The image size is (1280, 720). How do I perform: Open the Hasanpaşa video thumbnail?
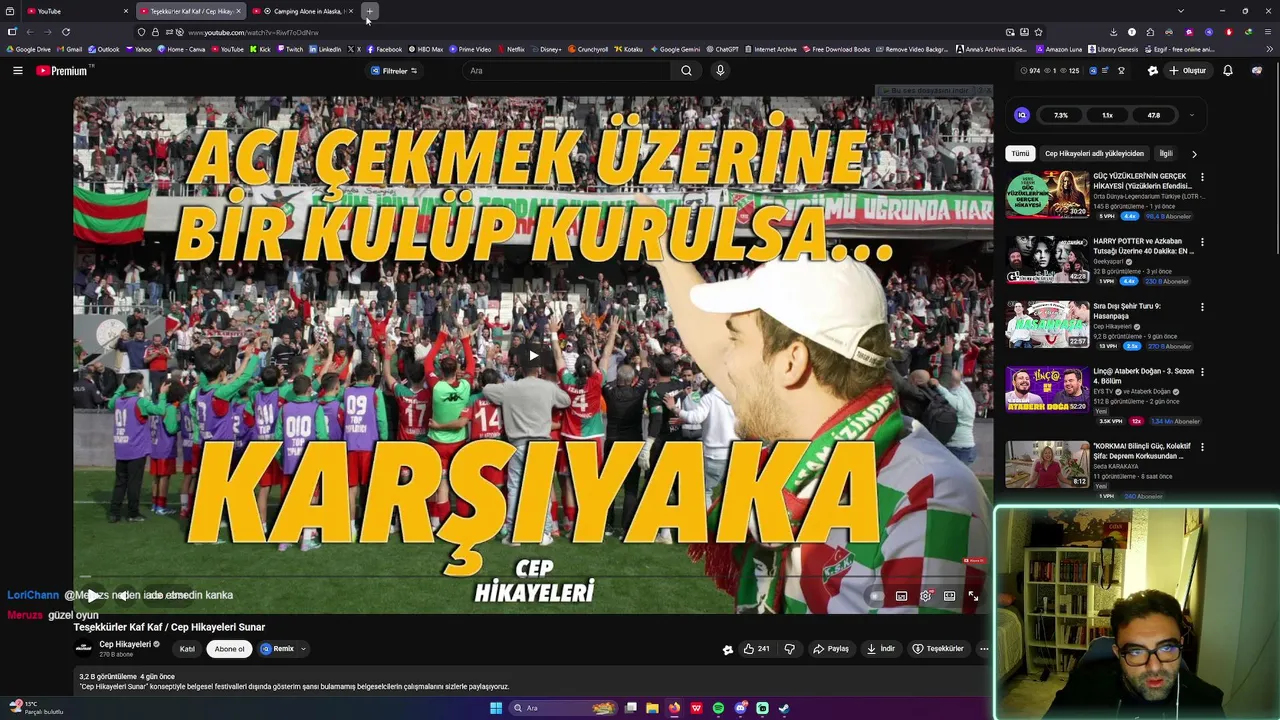(x=1047, y=324)
